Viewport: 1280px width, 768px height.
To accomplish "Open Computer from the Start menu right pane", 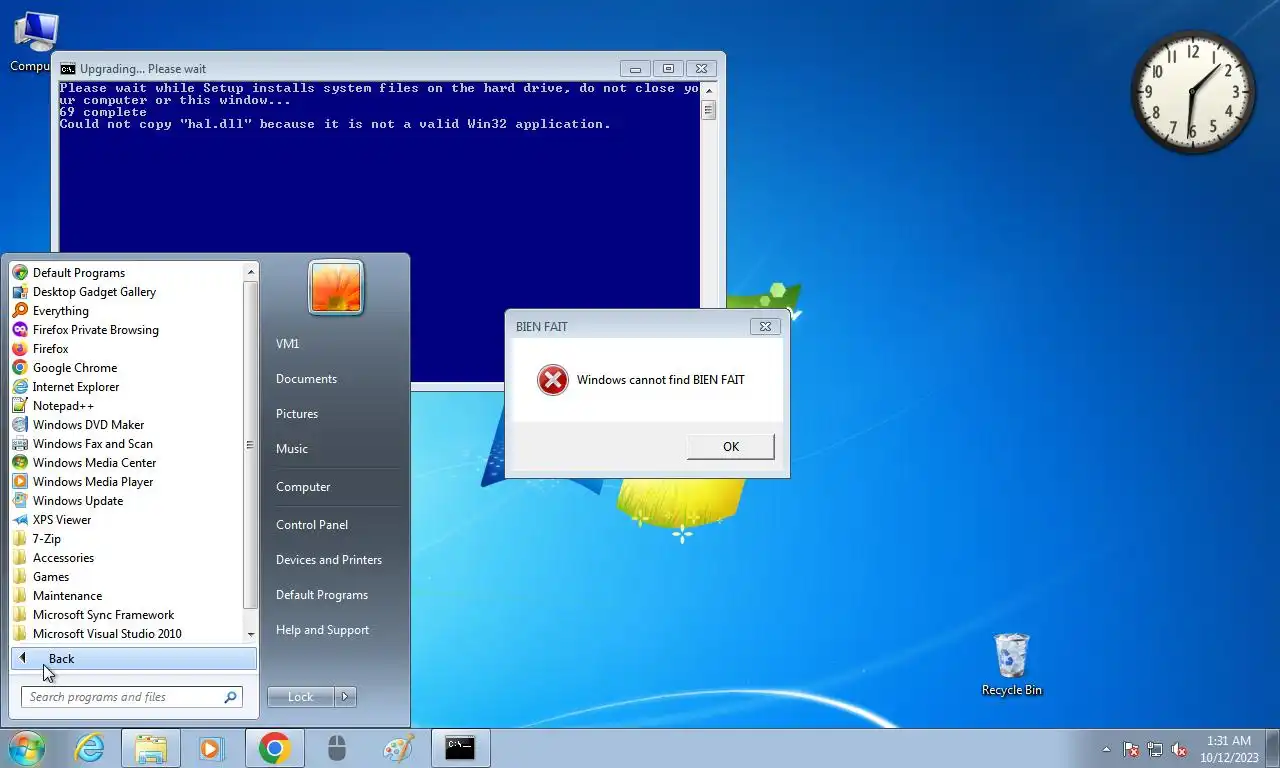I will (x=303, y=487).
